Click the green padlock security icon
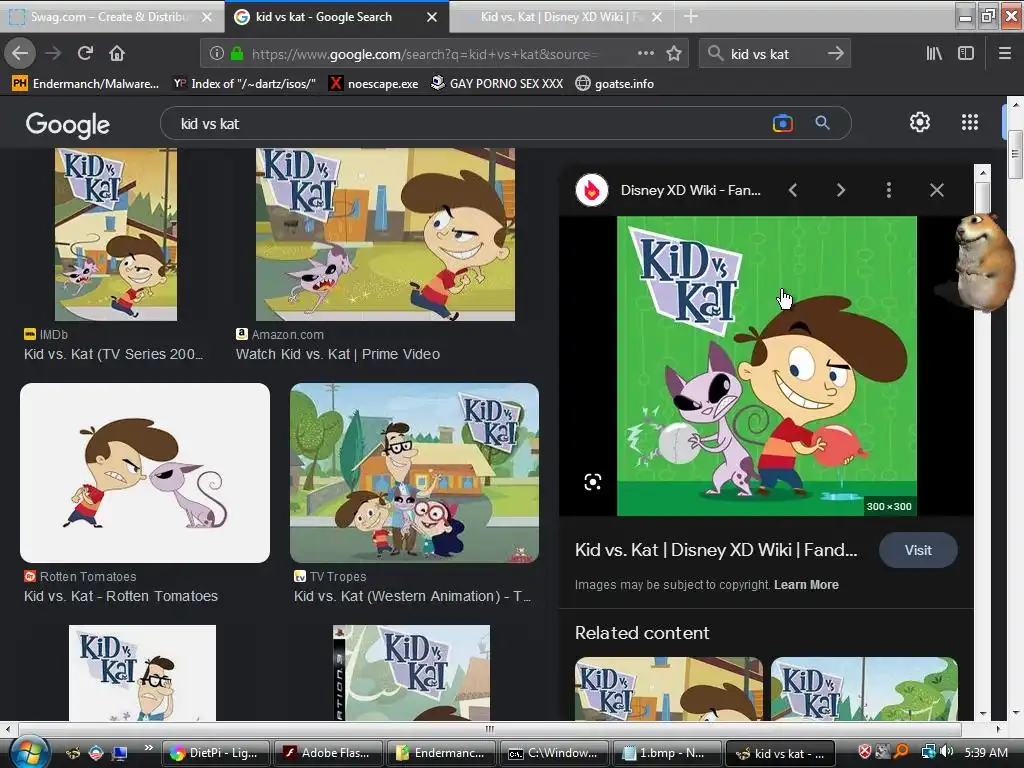This screenshot has width=1024, height=768. [x=237, y=54]
